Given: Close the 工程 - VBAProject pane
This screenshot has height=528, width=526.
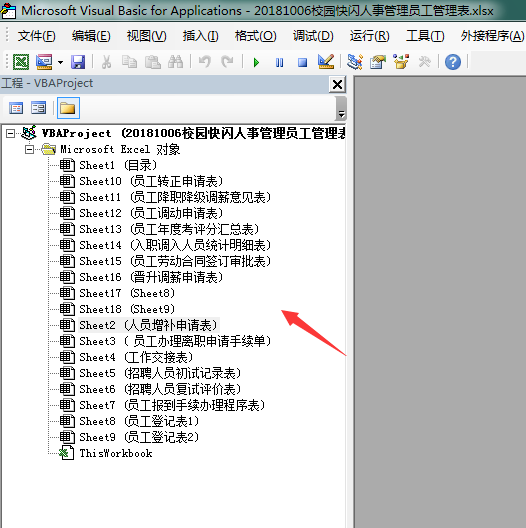Looking at the screenshot, I should coord(337,84).
